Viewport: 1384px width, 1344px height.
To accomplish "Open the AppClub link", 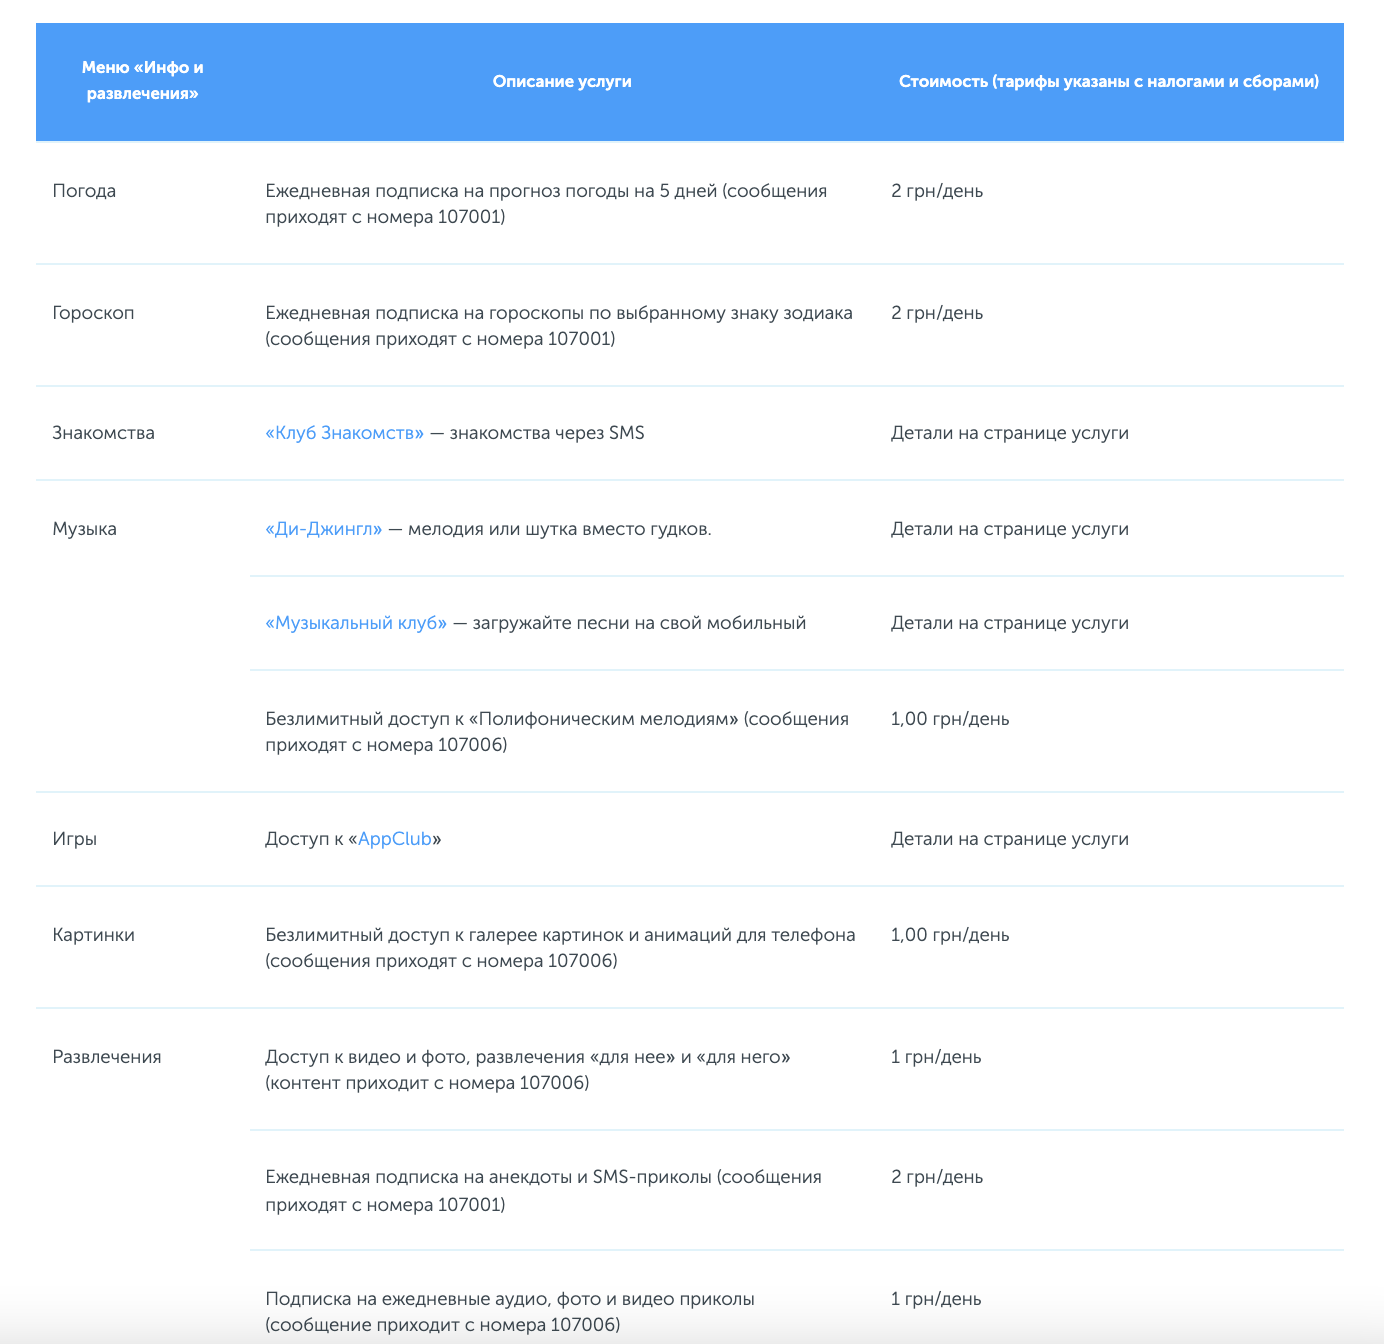I will click(x=395, y=839).
